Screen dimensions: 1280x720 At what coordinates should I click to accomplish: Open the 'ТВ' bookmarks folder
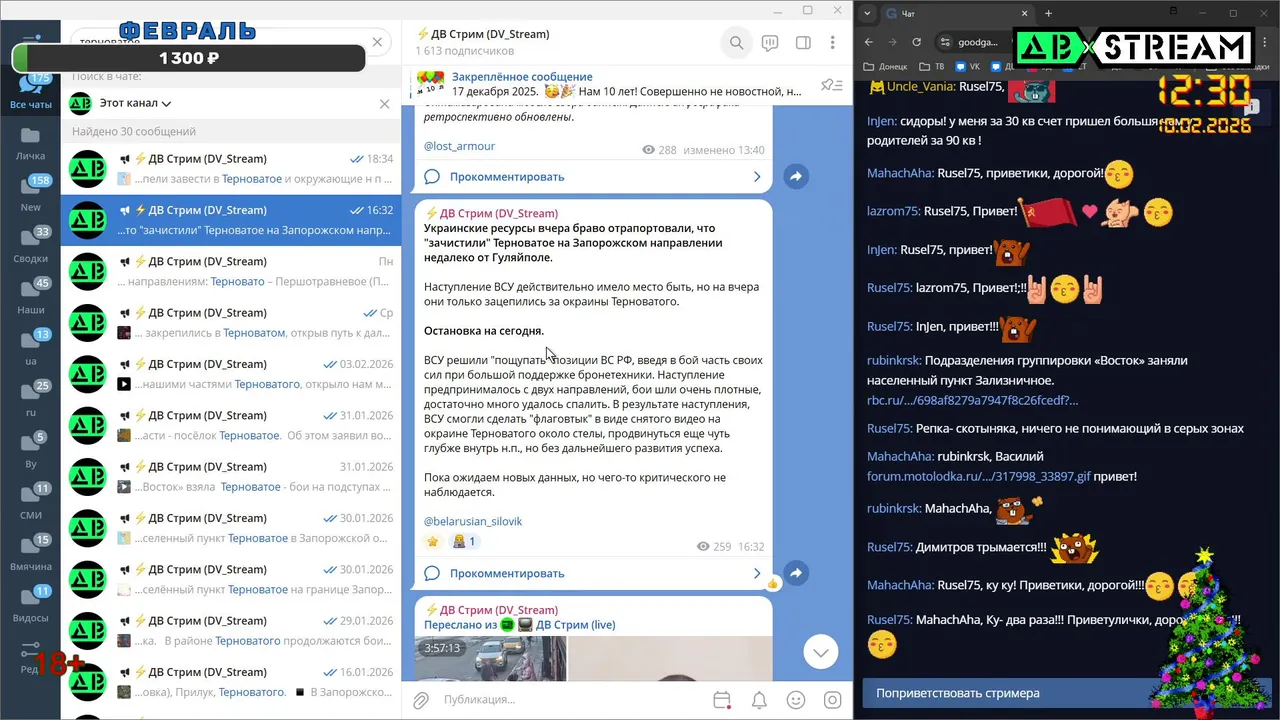[931, 67]
